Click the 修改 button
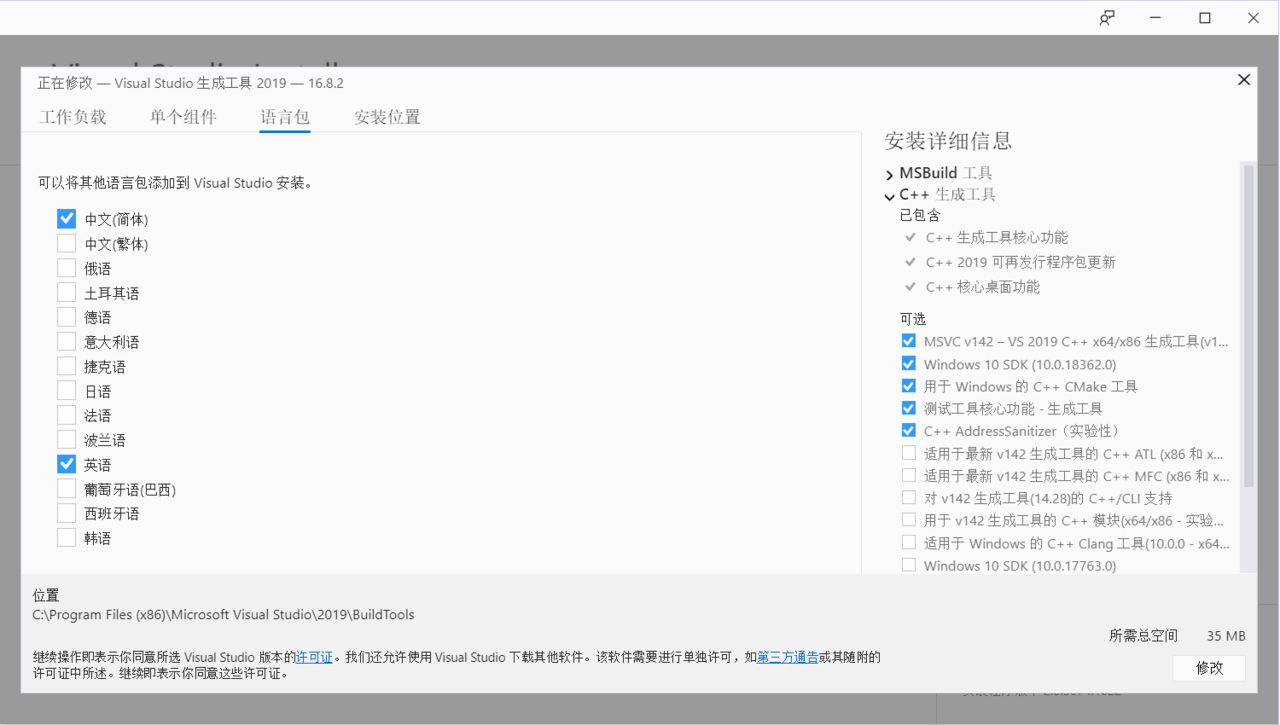 [x=1208, y=668]
